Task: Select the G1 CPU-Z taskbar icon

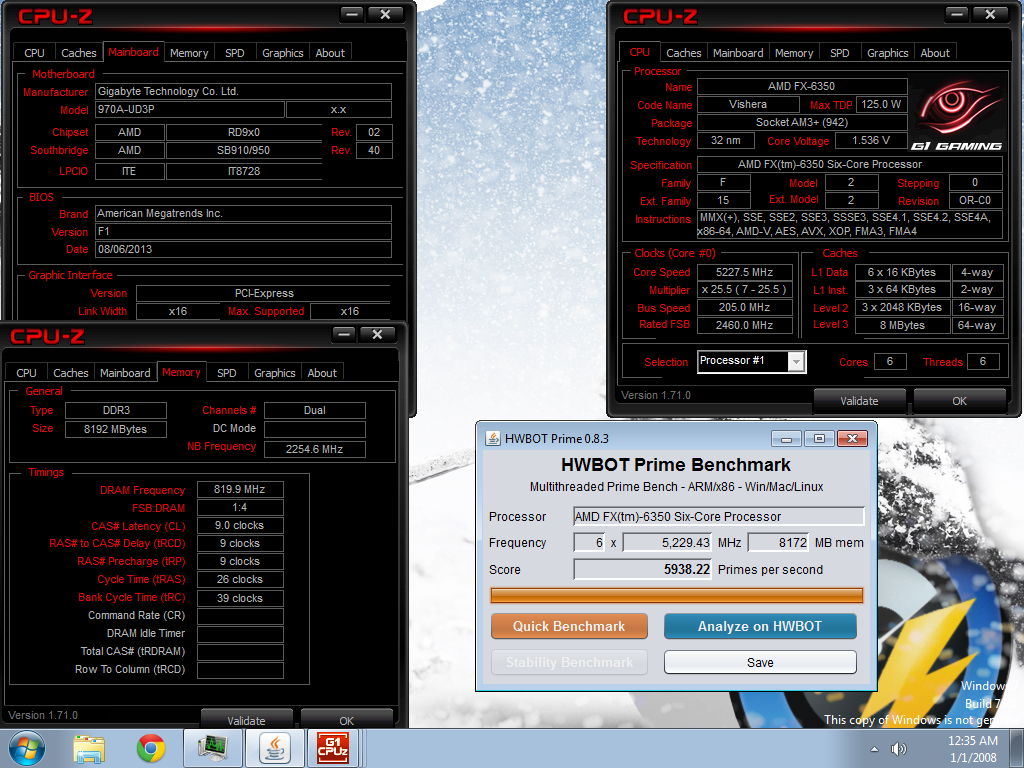Action: [332, 748]
